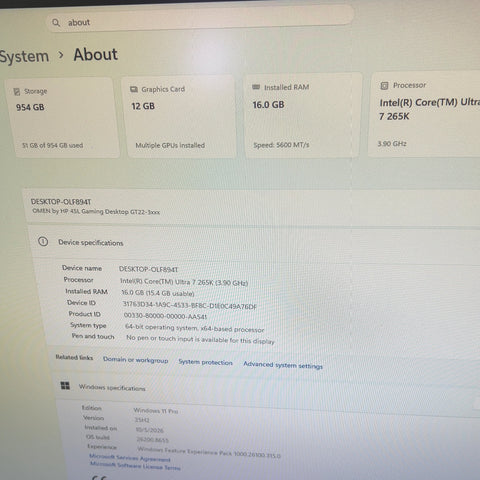The image size is (480, 480).
Task: Open the Graphics Card 12 GB card
Action: point(180,117)
